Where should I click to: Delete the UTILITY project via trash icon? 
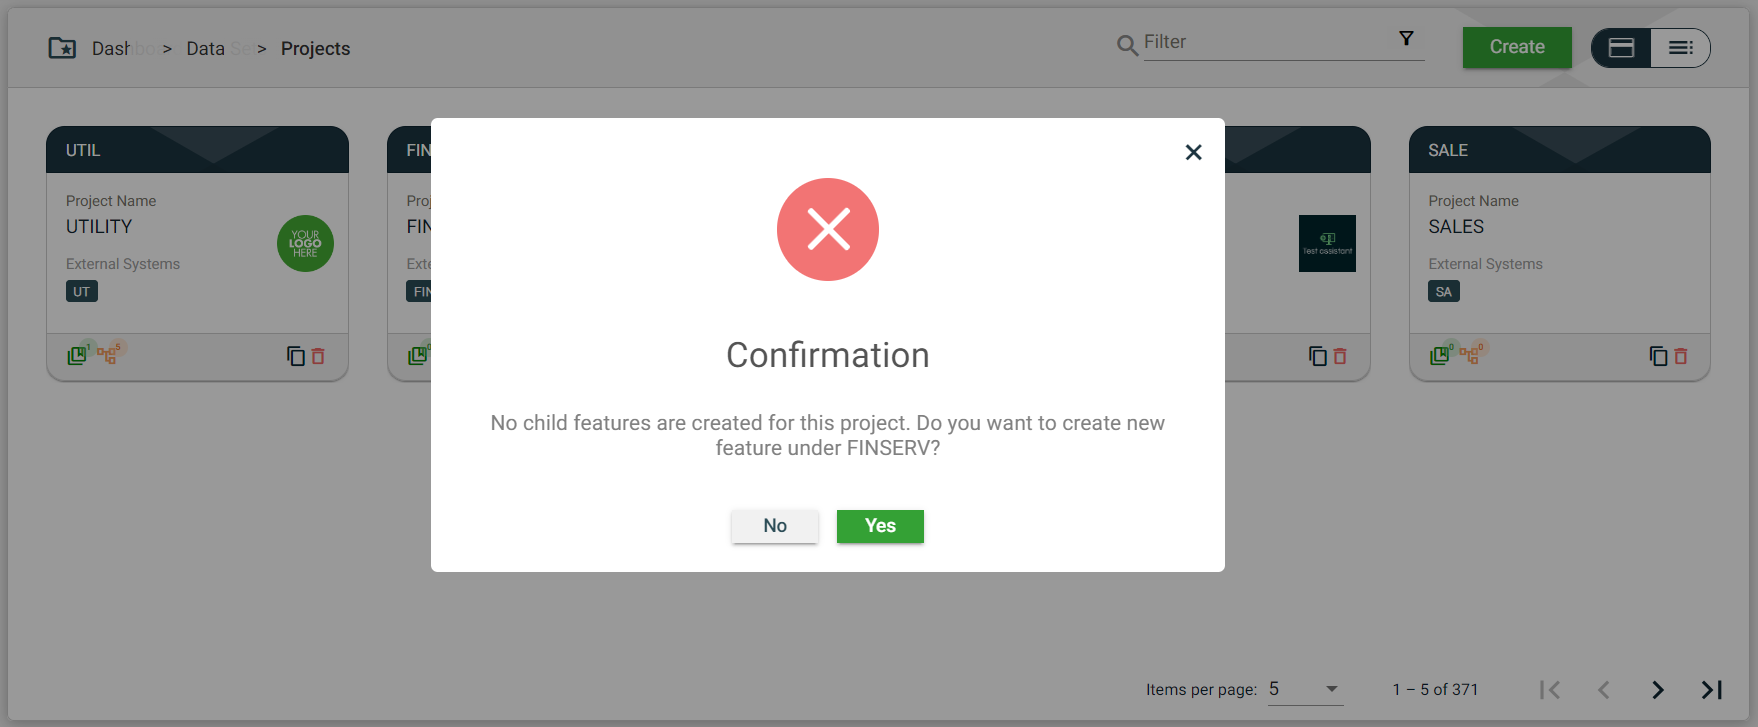coord(318,356)
